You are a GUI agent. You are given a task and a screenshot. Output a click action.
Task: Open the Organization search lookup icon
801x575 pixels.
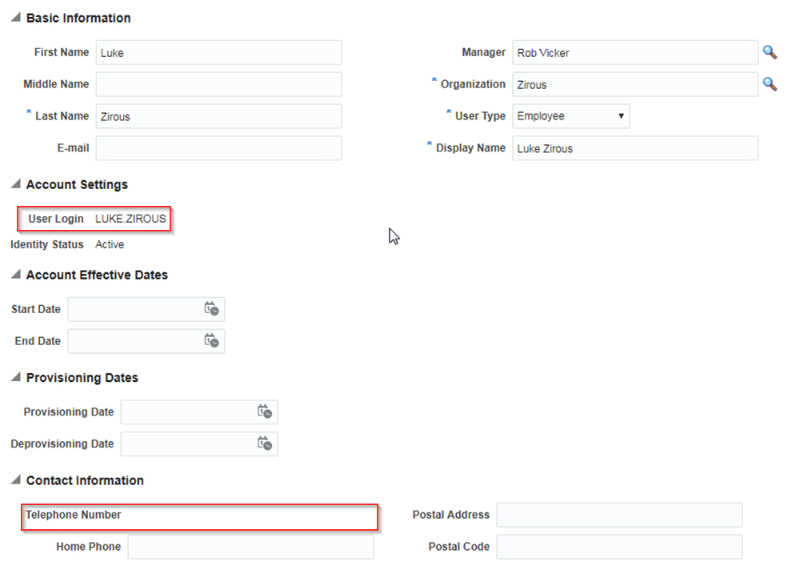(x=770, y=84)
